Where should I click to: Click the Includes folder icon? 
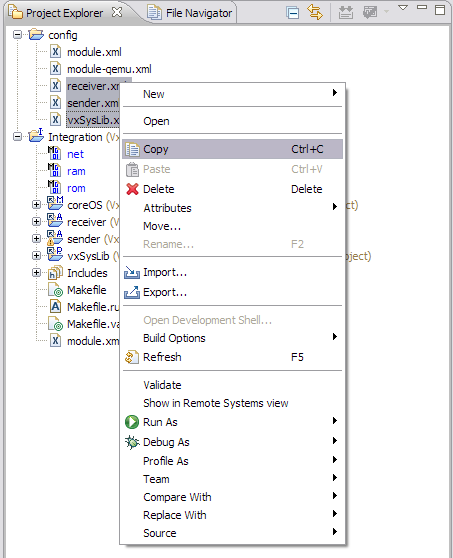click(x=56, y=273)
